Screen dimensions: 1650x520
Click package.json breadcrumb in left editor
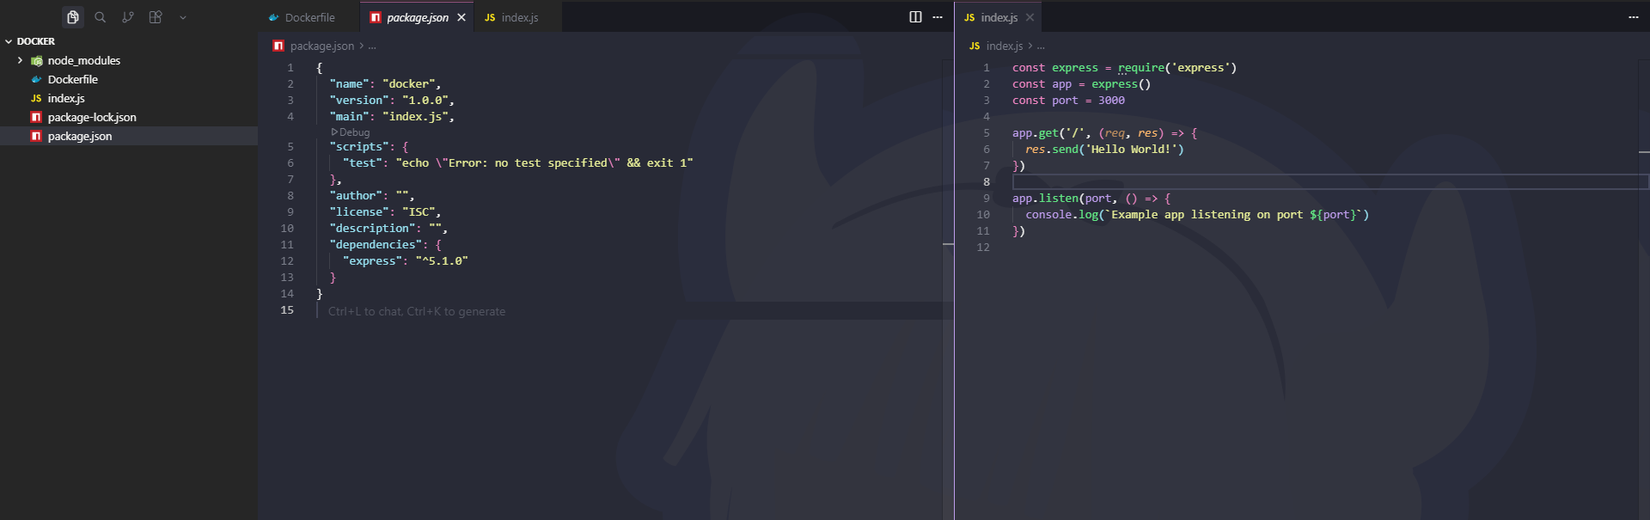point(322,46)
